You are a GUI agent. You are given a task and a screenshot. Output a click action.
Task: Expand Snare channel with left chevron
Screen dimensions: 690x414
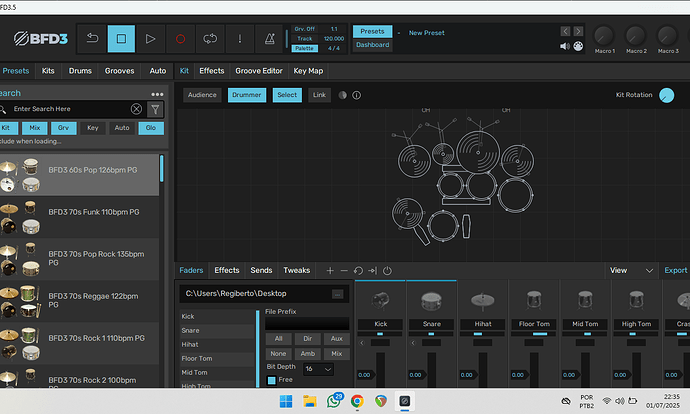click(x=413, y=343)
